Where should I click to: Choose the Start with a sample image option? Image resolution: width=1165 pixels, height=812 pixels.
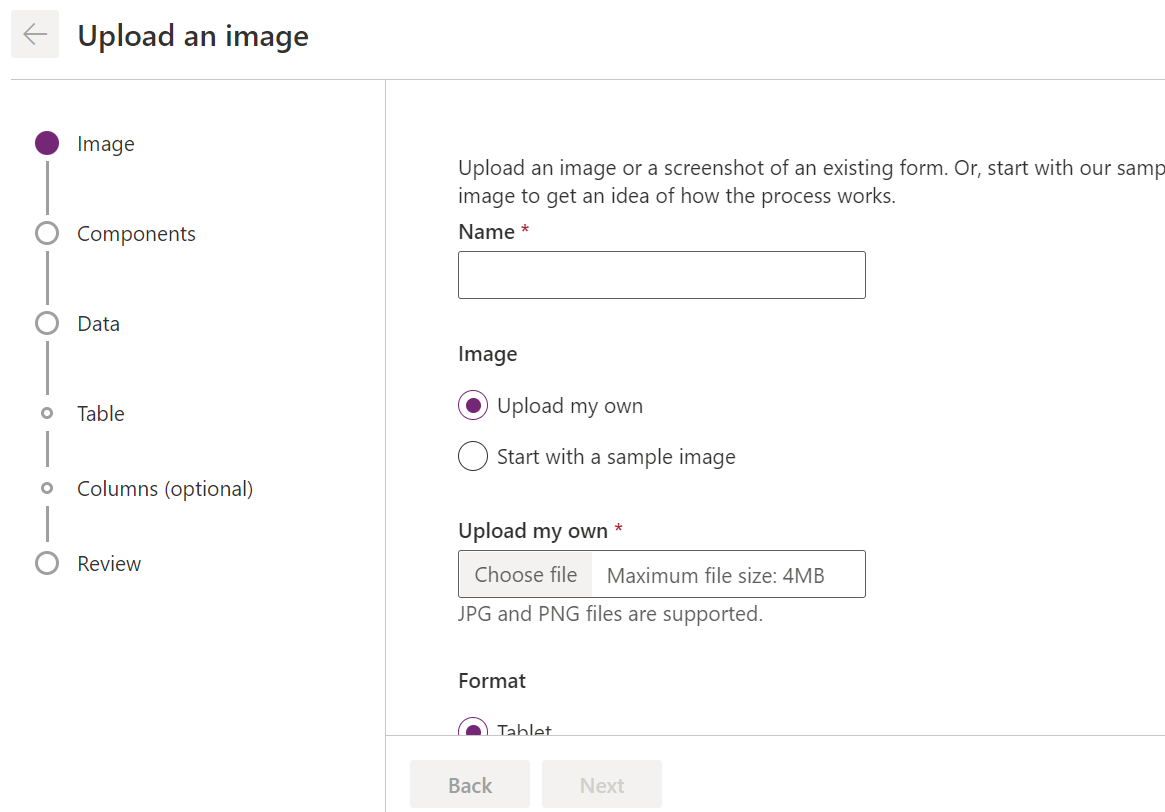coord(472,456)
